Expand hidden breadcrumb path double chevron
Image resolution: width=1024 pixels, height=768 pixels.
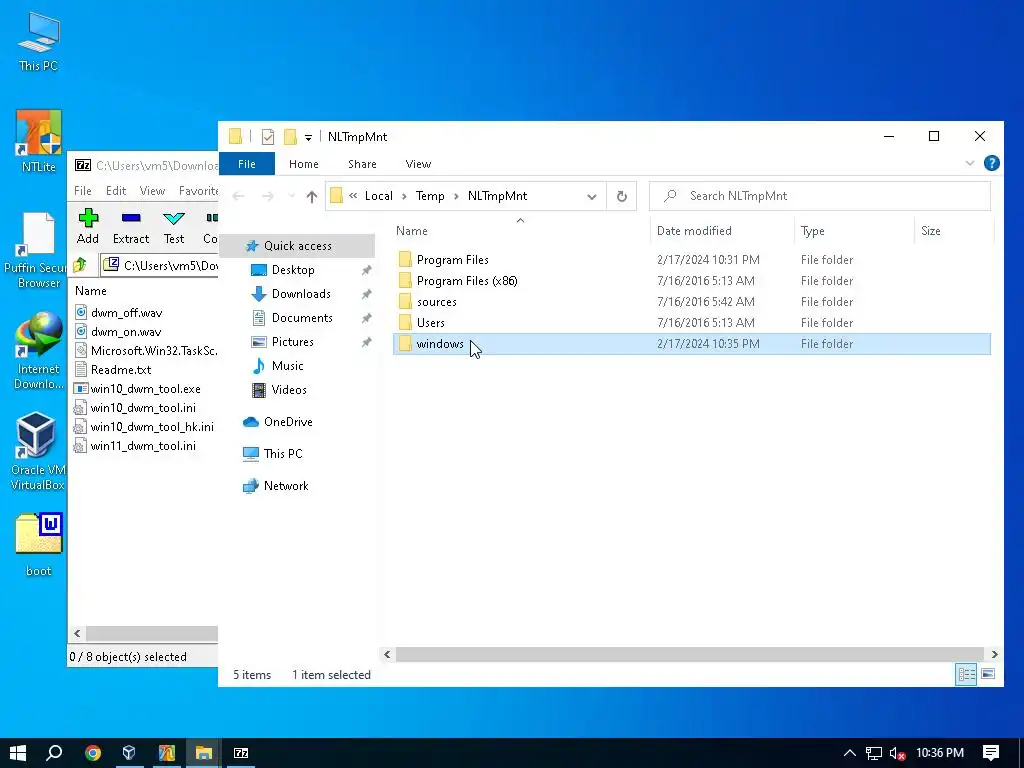tap(353, 196)
